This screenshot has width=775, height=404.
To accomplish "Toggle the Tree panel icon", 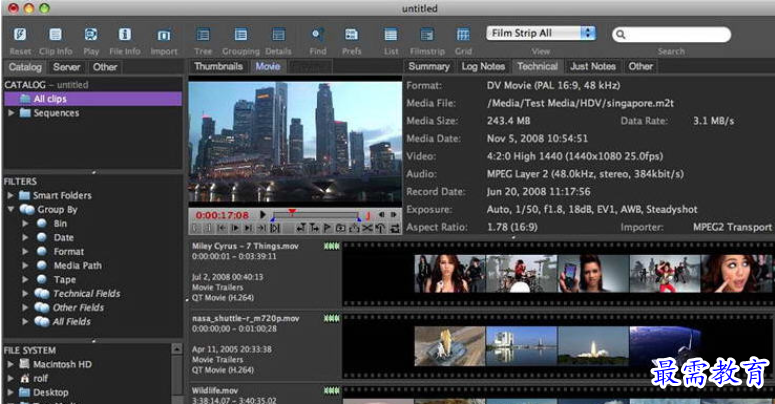I will [x=203, y=35].
